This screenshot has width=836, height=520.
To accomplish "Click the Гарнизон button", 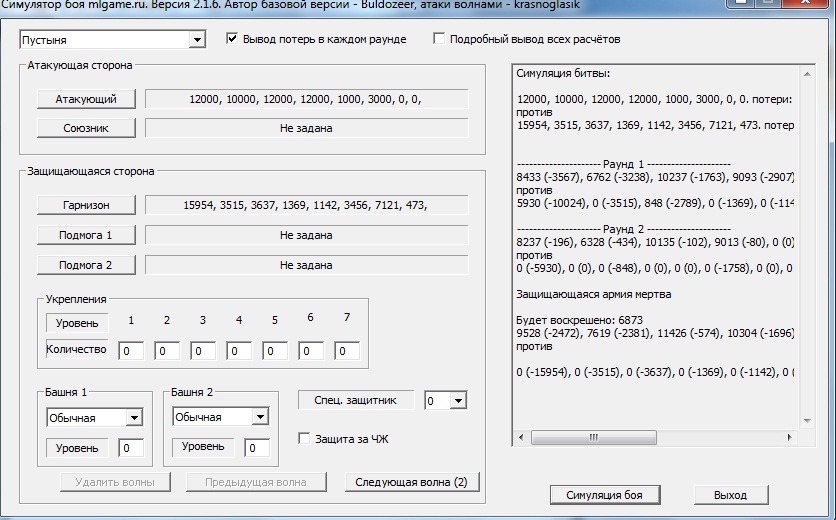I will coord(86,205).
